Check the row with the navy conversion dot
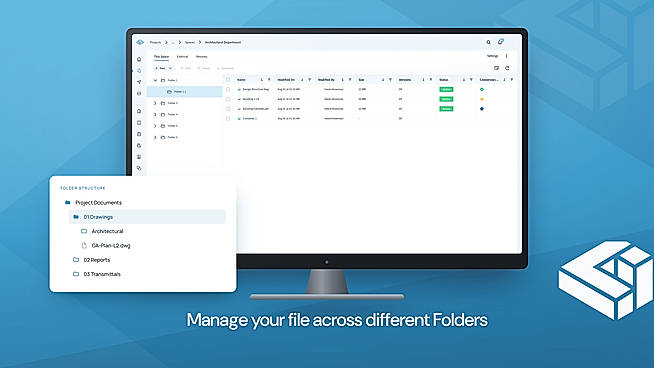 click(228, 109)
